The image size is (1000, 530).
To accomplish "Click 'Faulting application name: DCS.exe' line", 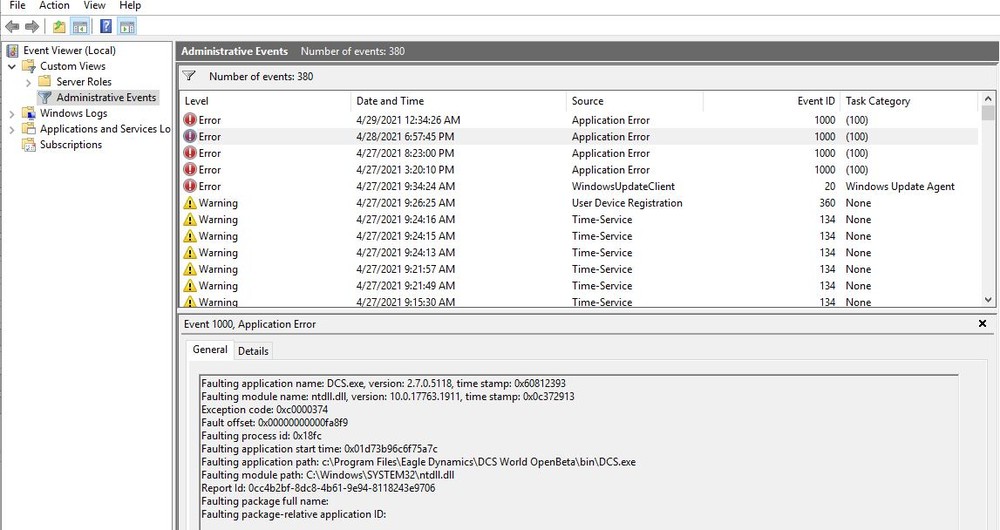I will [383, 383].
